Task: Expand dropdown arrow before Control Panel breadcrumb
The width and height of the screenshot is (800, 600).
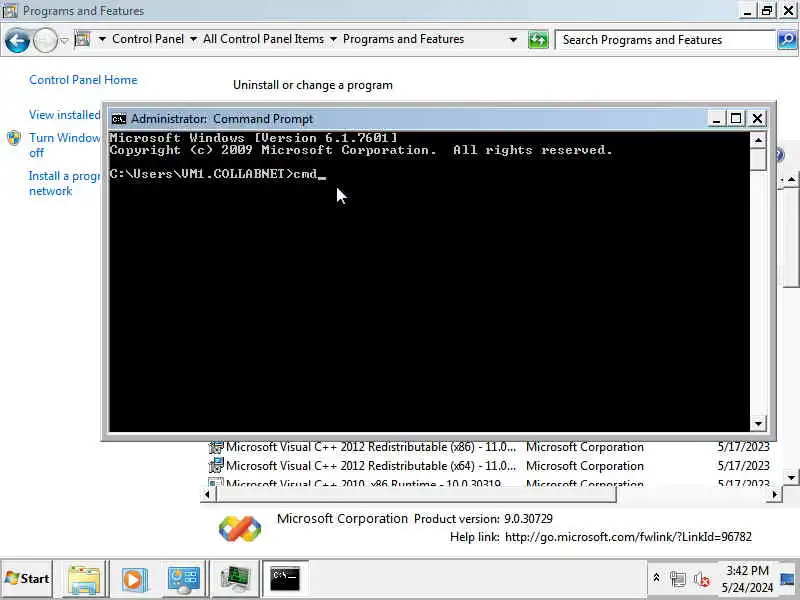Action: 102,39
